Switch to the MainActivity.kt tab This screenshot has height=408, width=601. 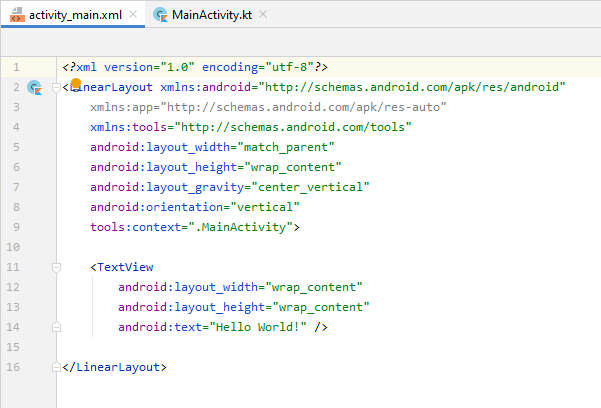pos(209,15)
